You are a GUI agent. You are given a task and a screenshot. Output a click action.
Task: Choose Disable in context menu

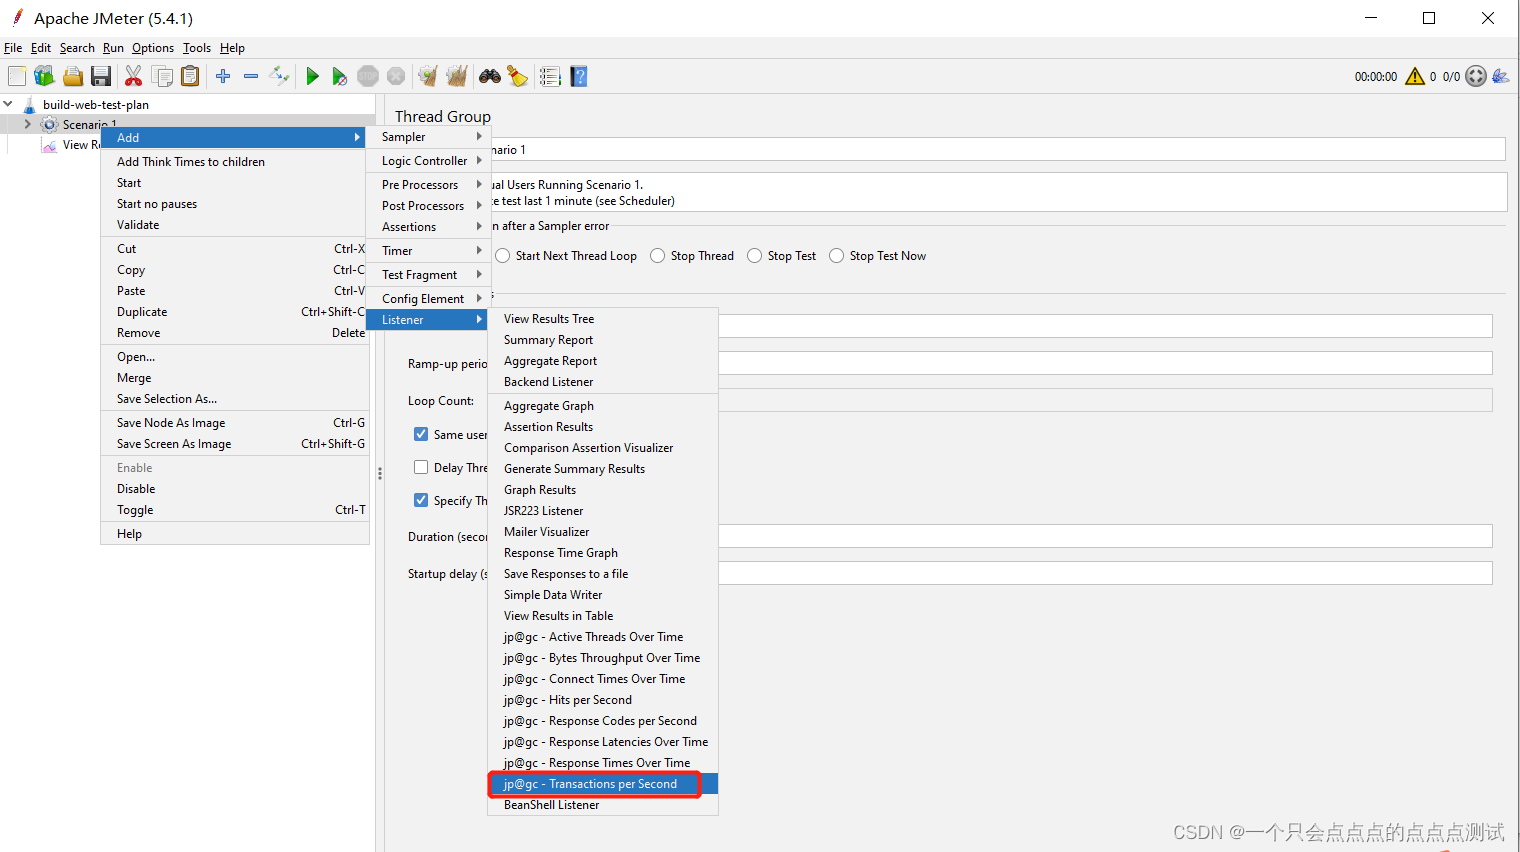(x=235, y=489)
